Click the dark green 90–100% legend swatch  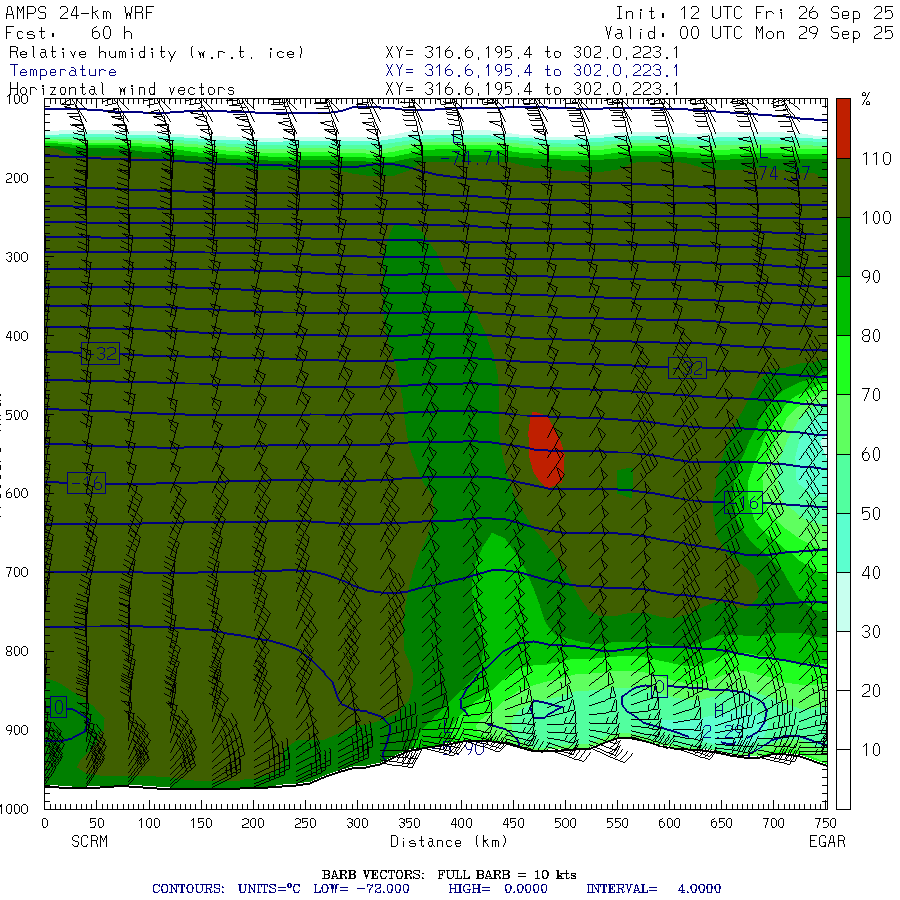tap(844, 246)
